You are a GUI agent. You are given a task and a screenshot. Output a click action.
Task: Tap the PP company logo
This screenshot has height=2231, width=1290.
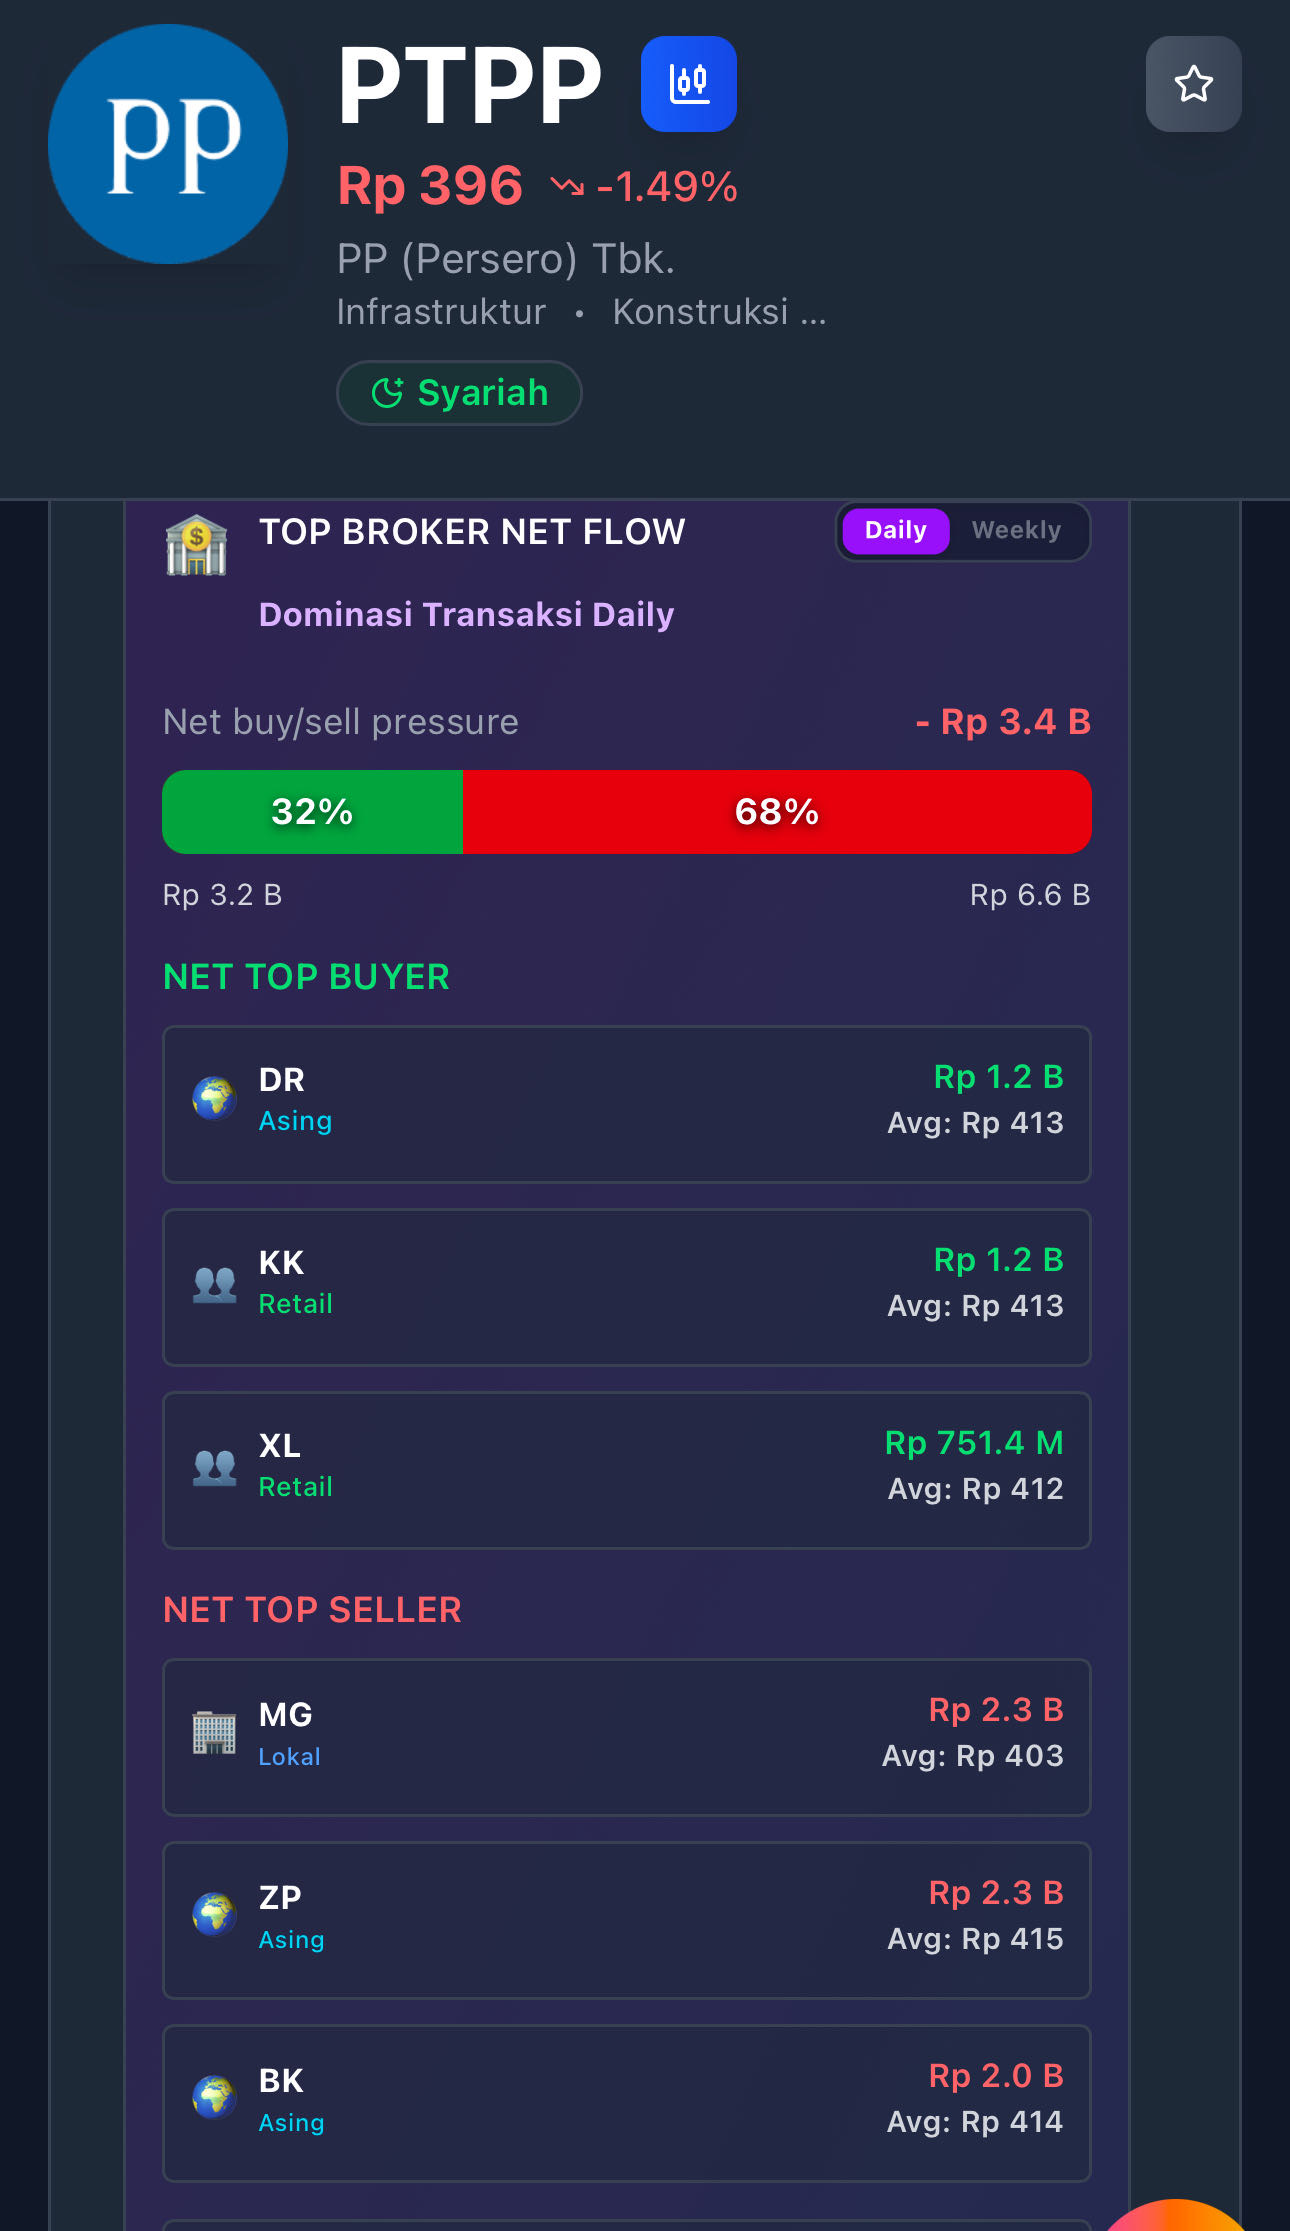click(168, 144)
